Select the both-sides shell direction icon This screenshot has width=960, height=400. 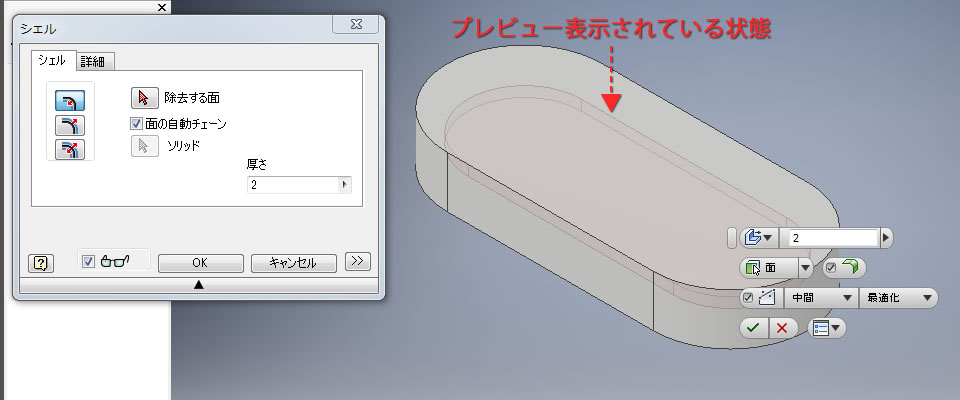[70, 149]
